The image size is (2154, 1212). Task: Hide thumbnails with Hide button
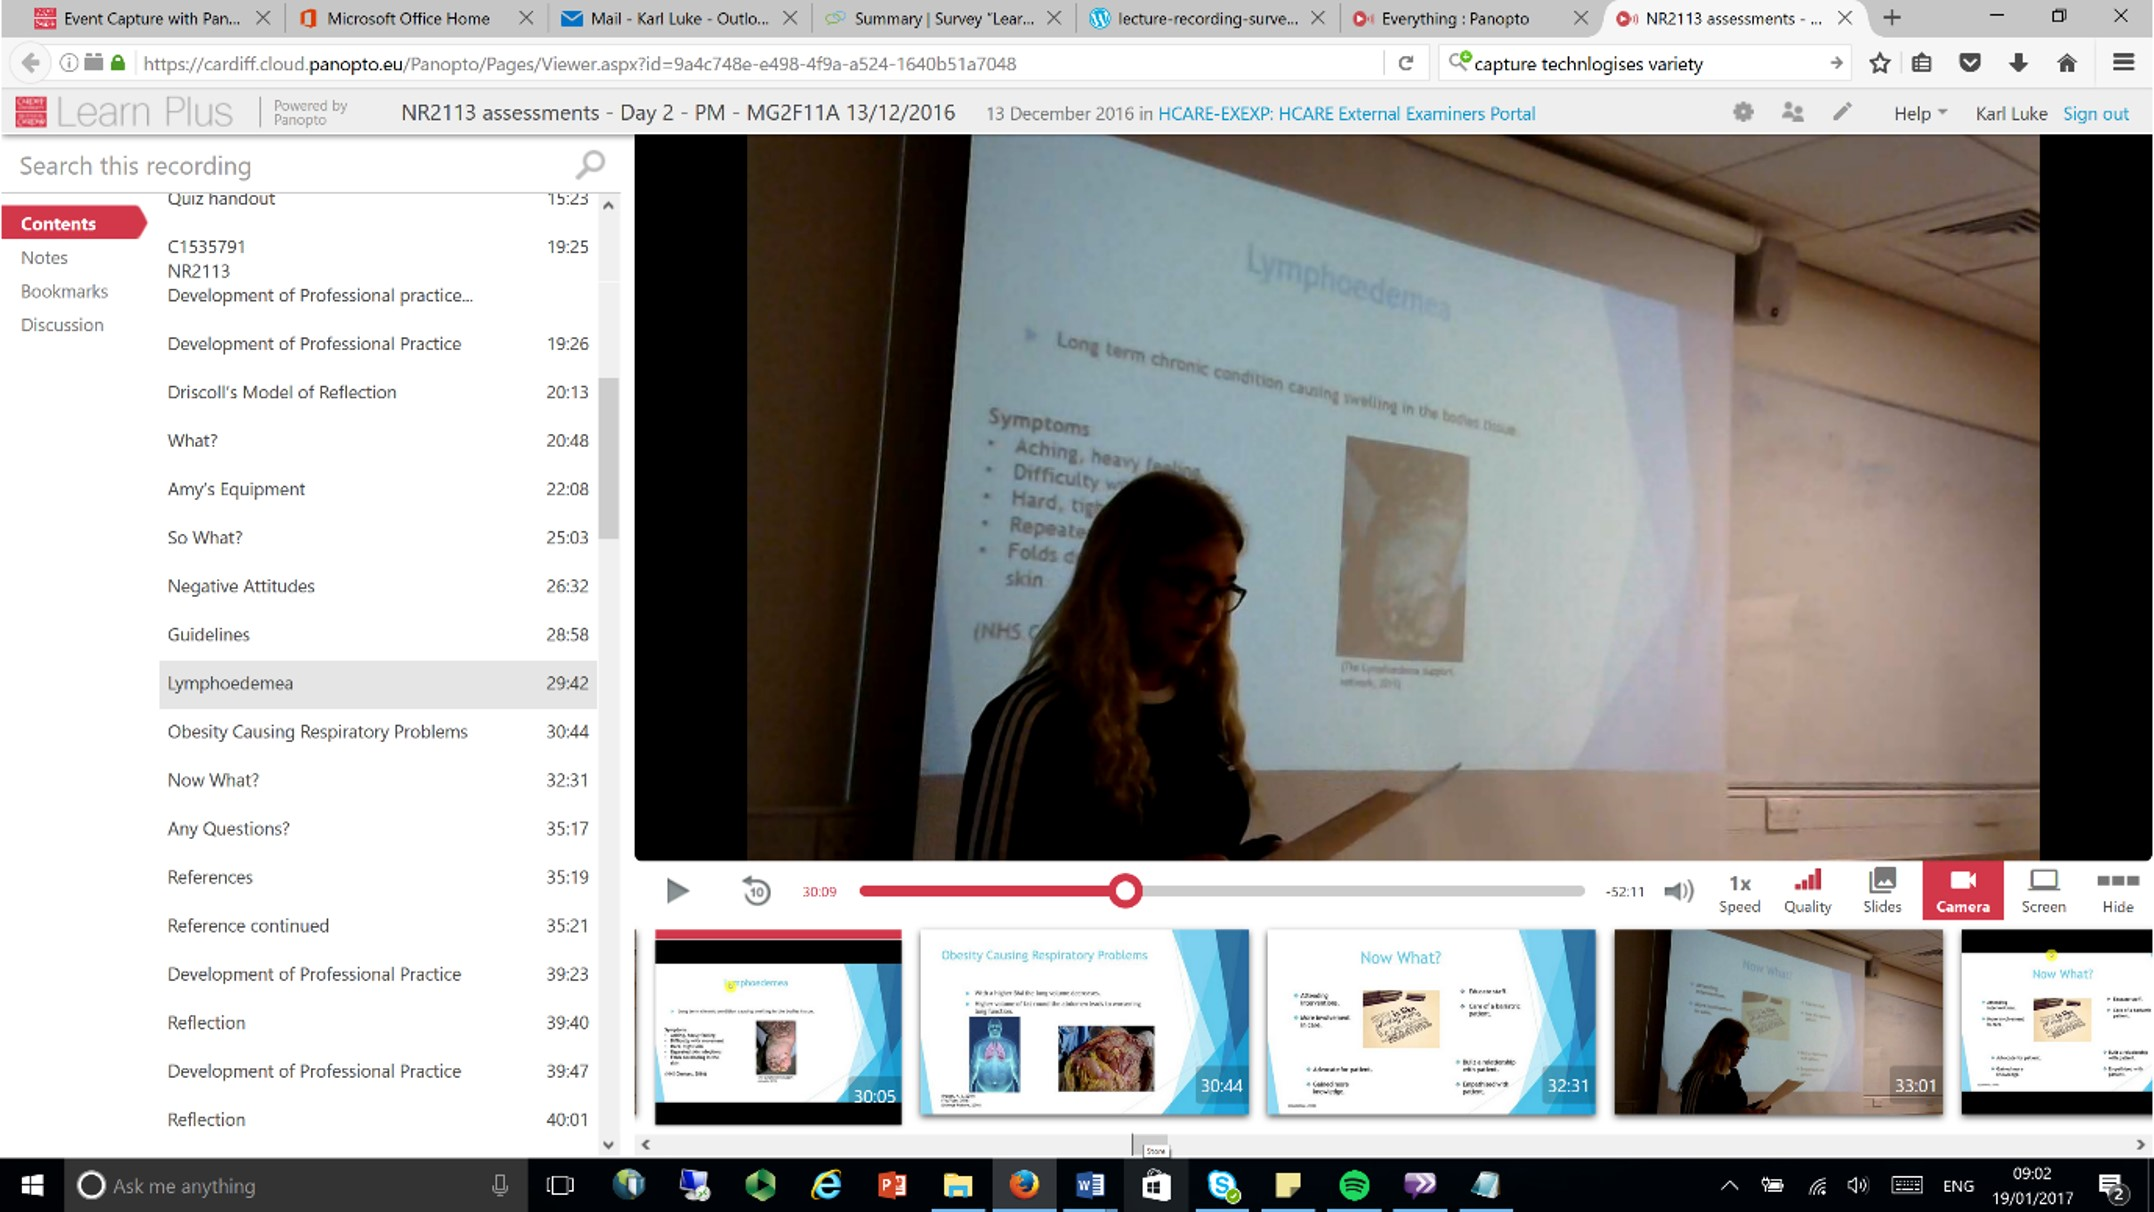(x=2117, y=891)
